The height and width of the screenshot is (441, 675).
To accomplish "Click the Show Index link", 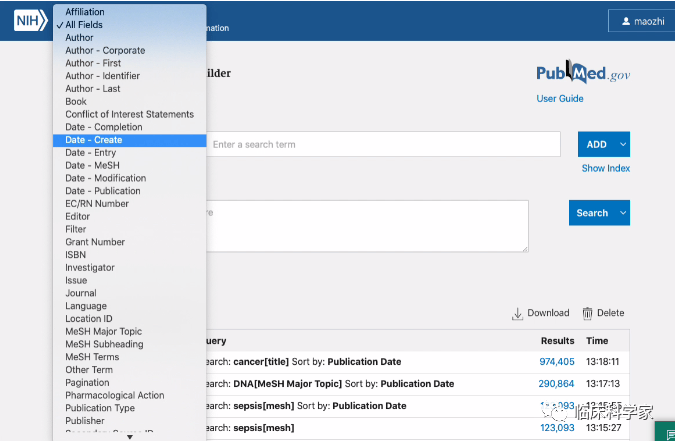I will 606,168.
